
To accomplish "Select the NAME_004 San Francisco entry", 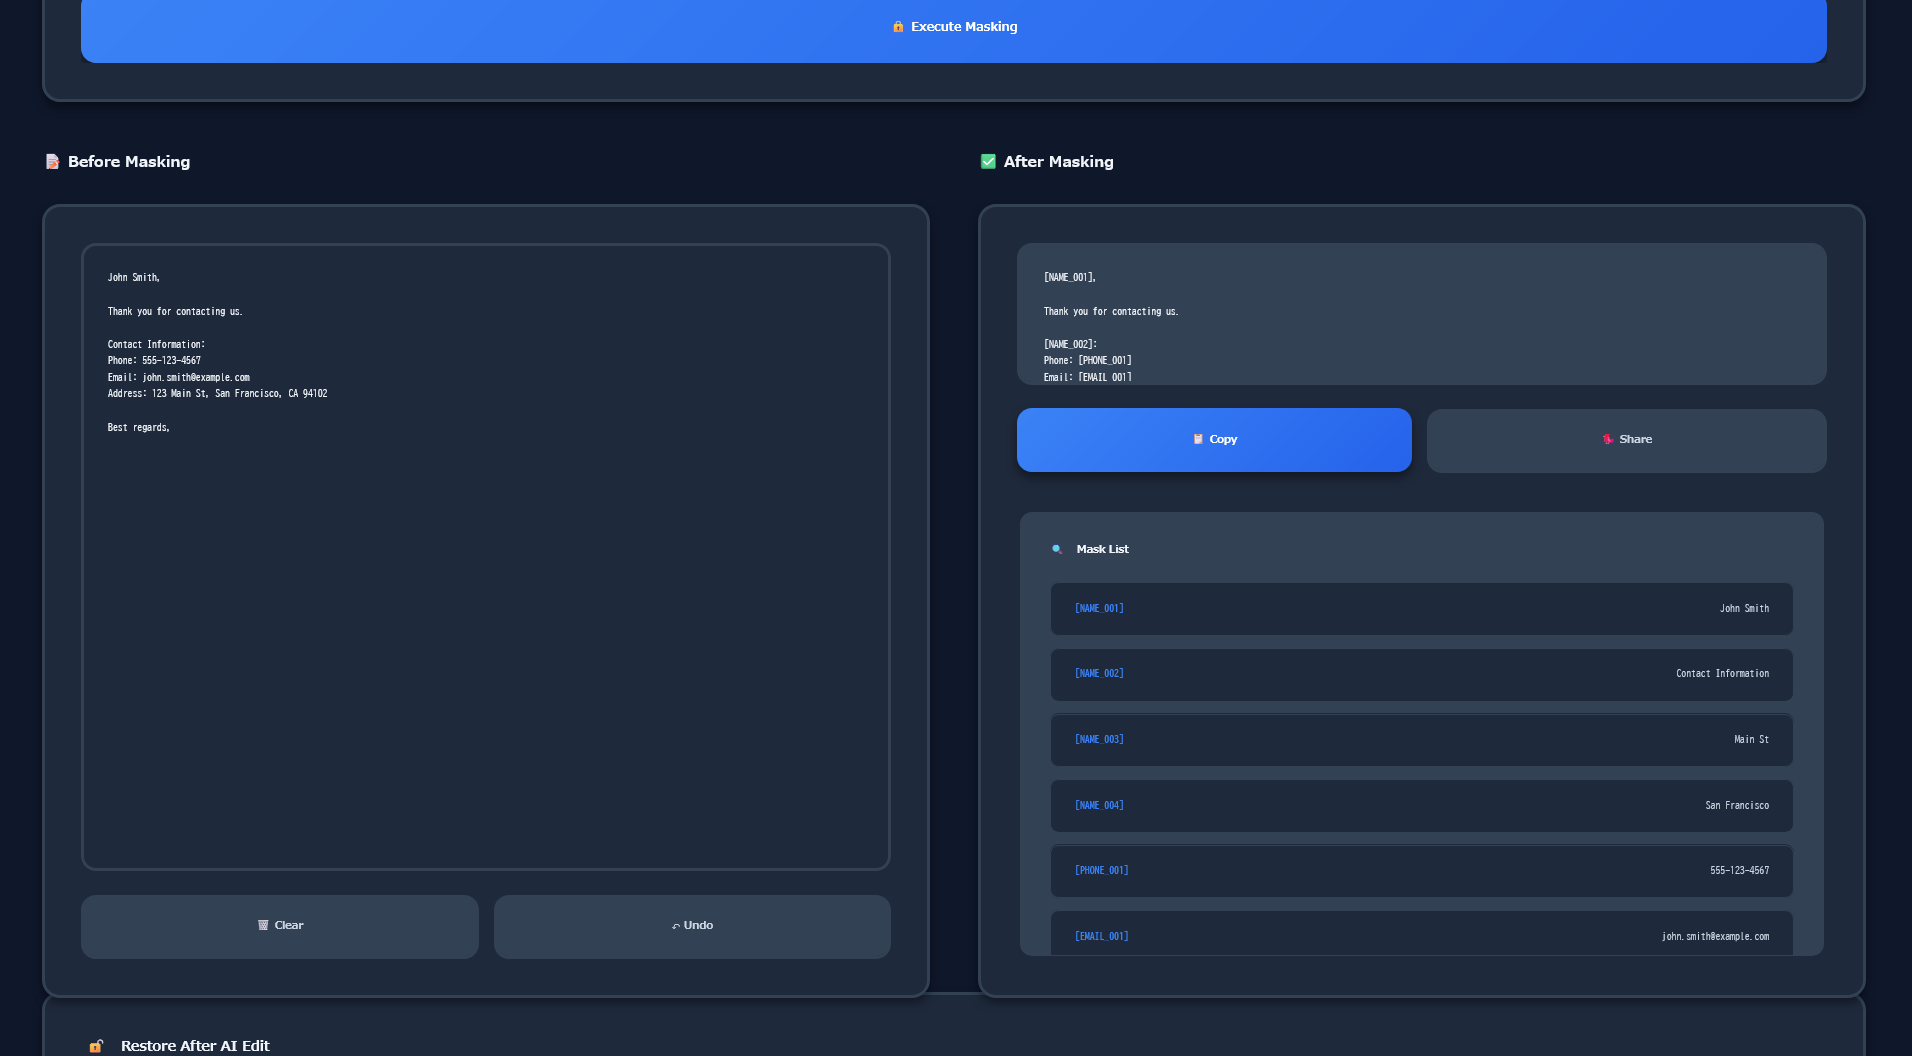I will click(x=1420, y=805).
